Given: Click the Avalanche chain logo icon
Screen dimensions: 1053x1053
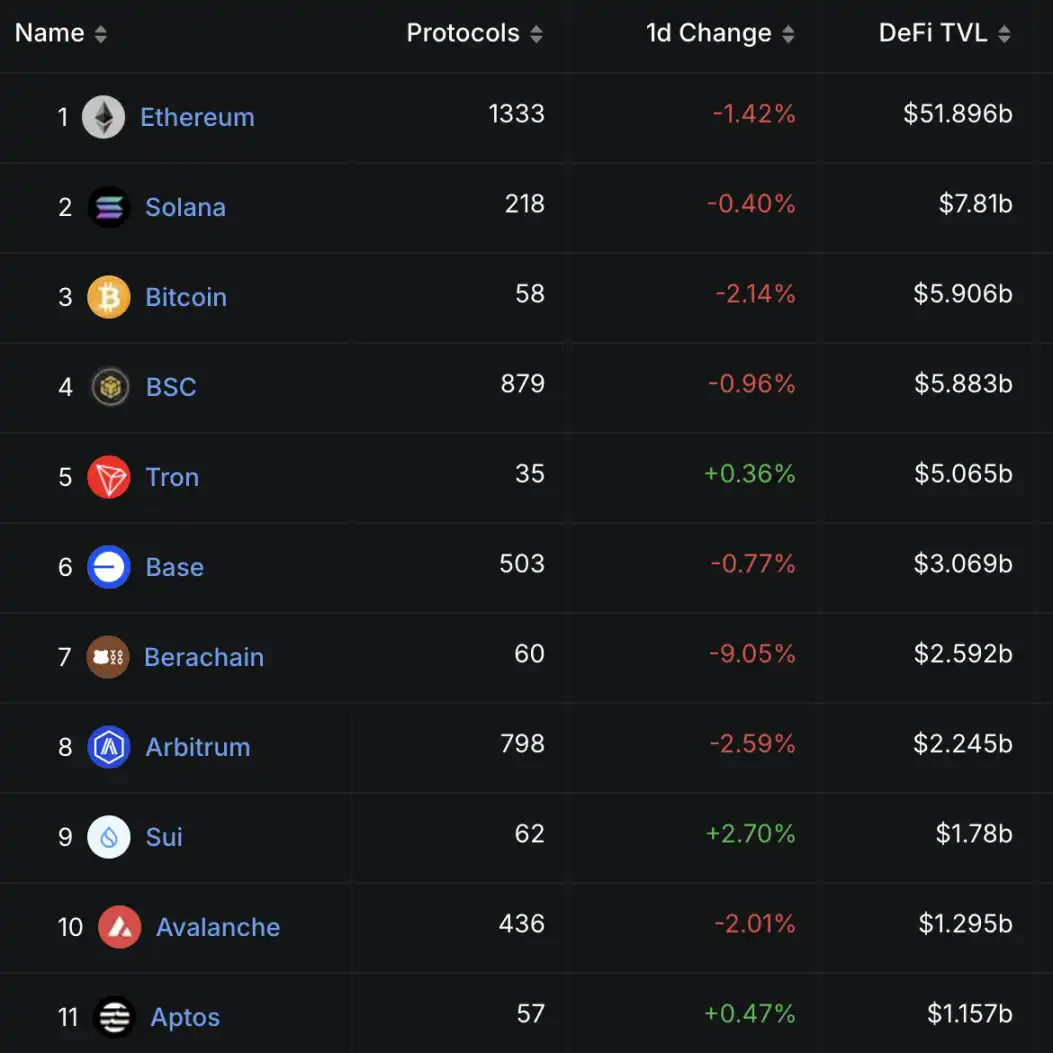Looking at the screenshot, I should click(119, 927).
